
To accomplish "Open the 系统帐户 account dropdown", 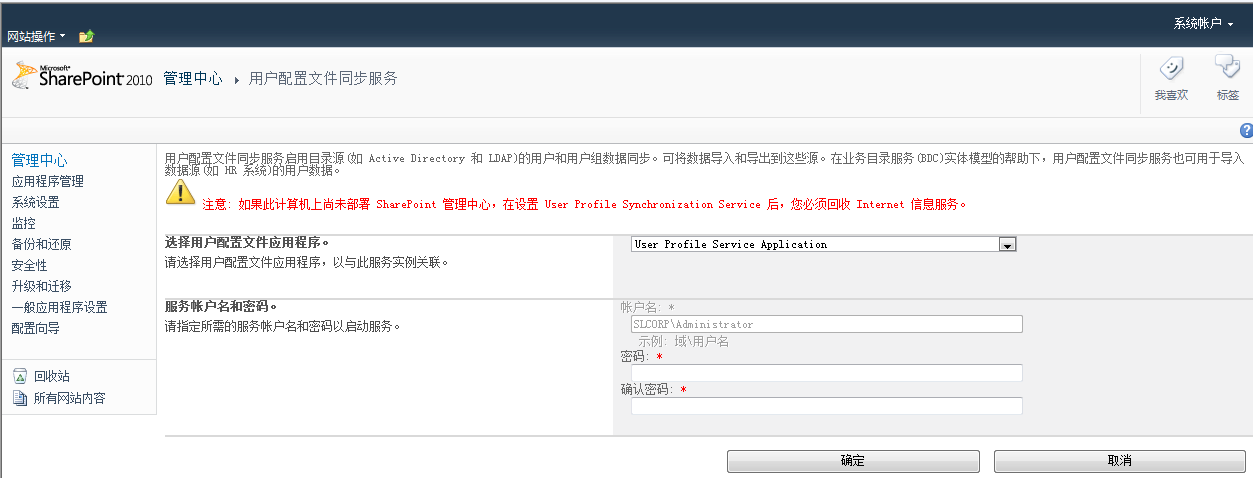I will pyautogui.click(x=1203, y=23).
